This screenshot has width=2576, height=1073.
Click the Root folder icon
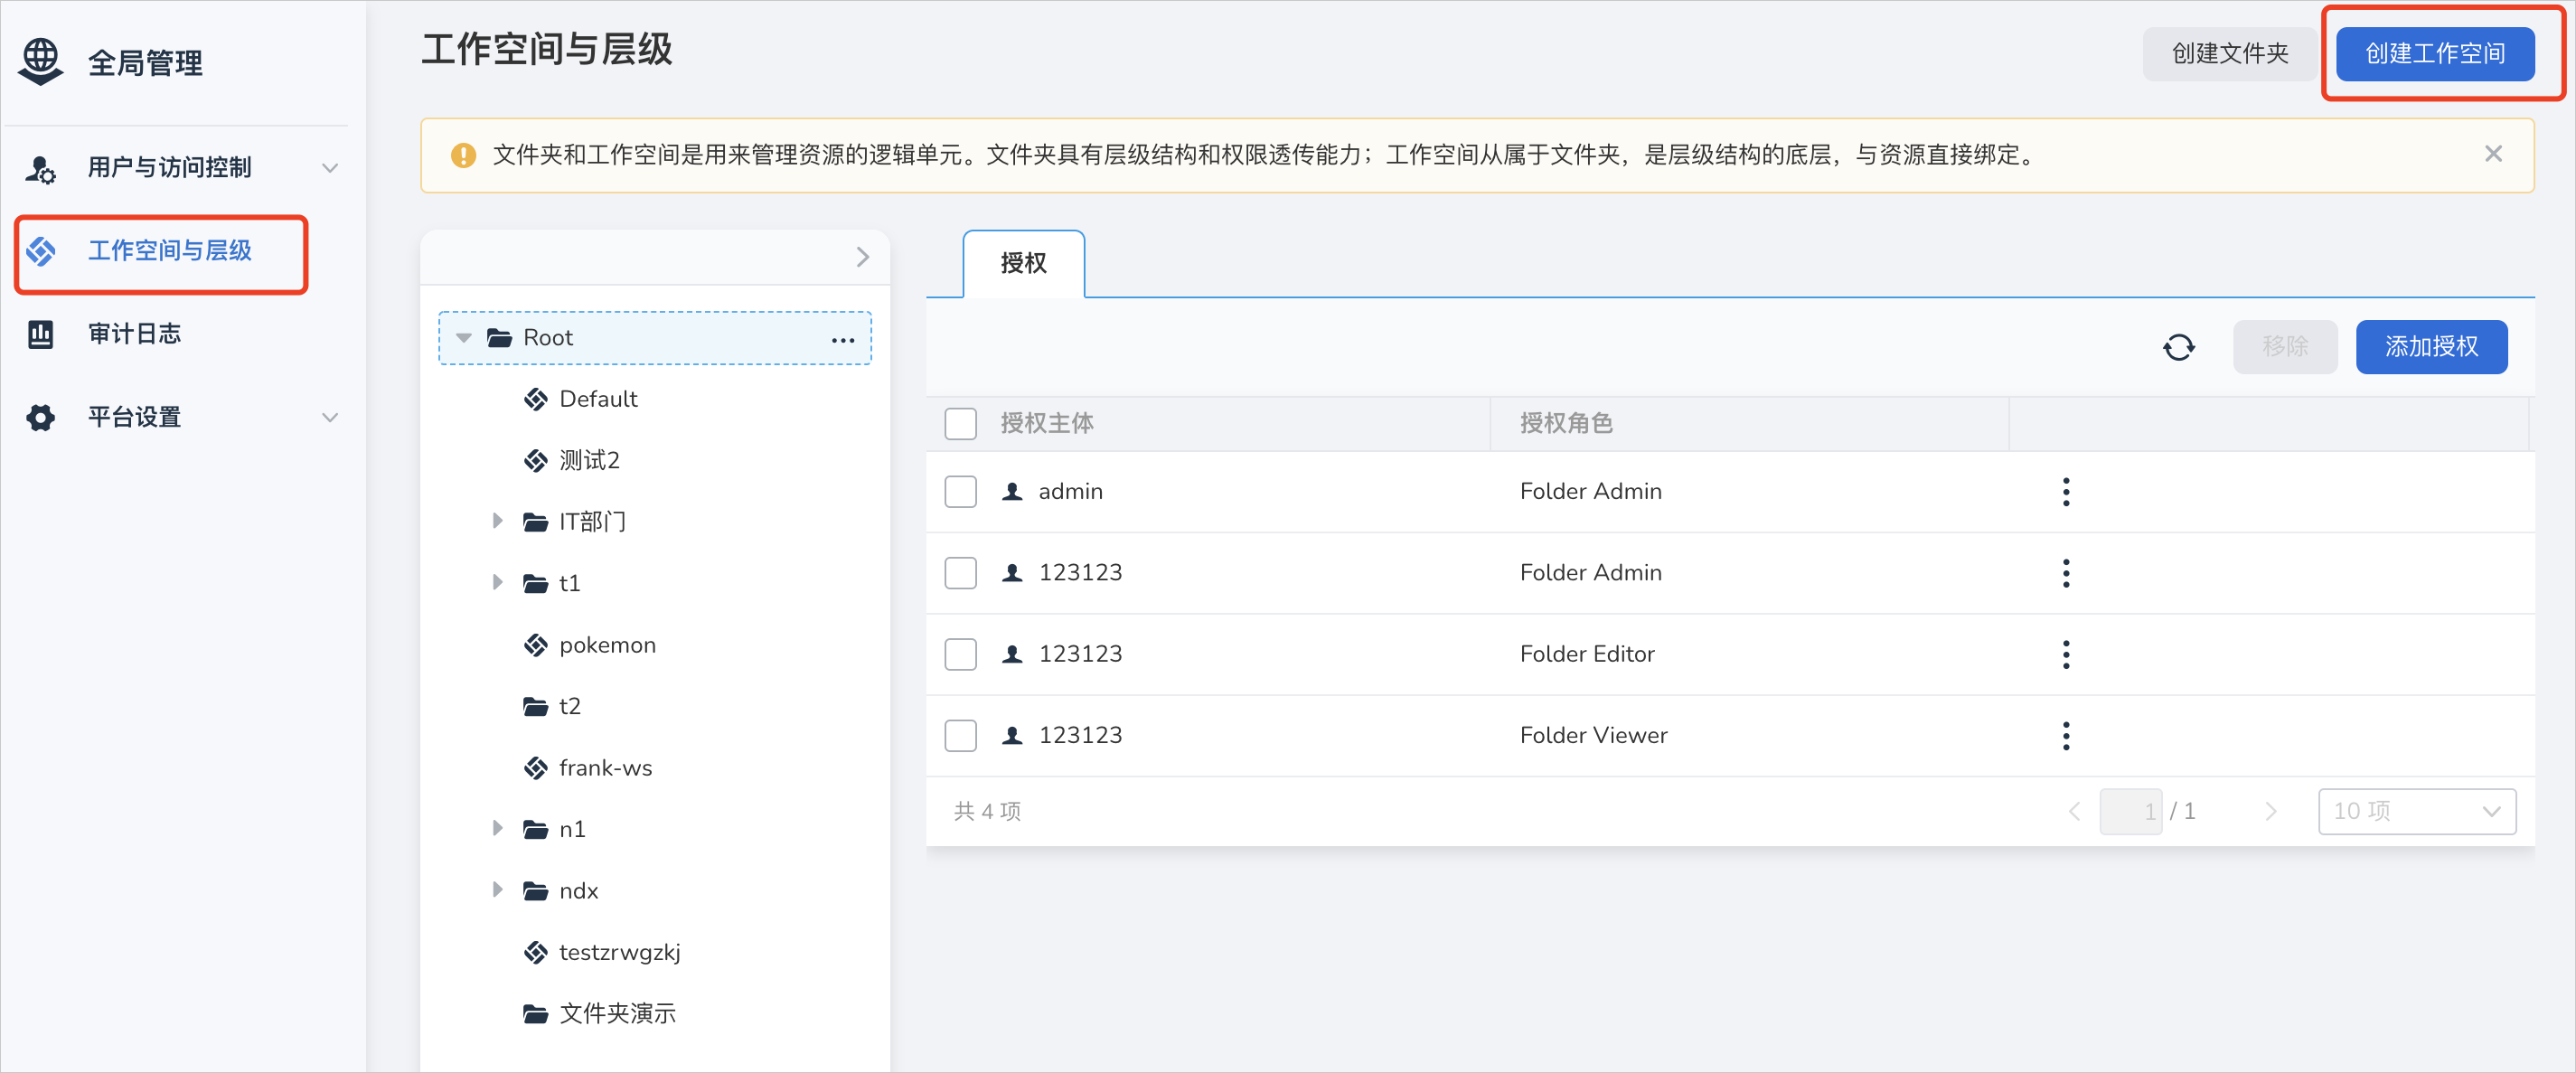pyautogui.click(x=499, y=338)
